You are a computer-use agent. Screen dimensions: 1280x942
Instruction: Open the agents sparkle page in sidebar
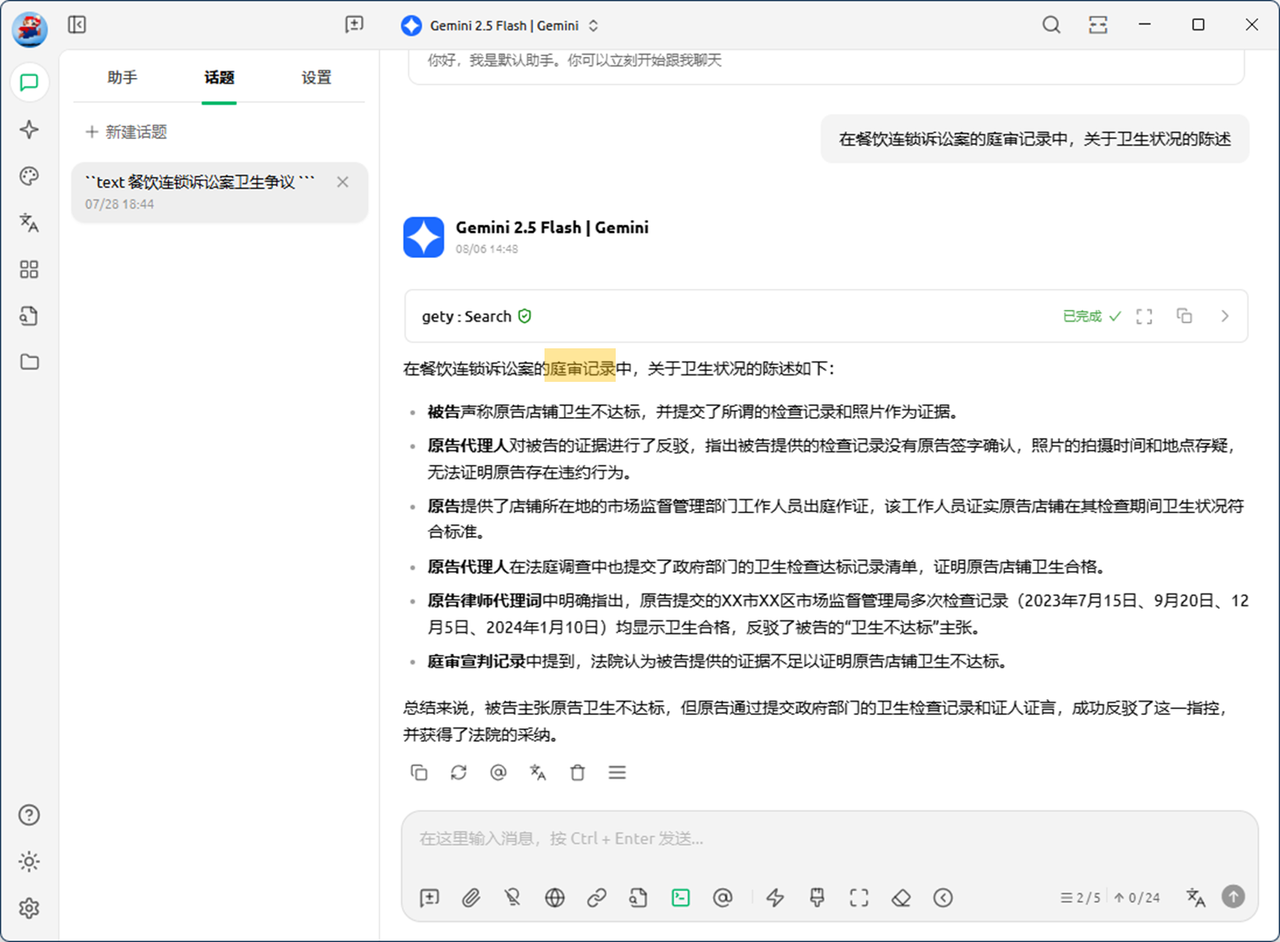click(x=29, y=129)
